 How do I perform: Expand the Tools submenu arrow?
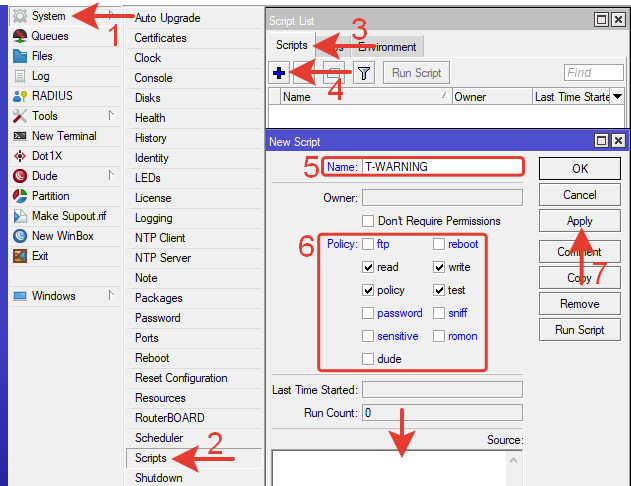point(111,115)
